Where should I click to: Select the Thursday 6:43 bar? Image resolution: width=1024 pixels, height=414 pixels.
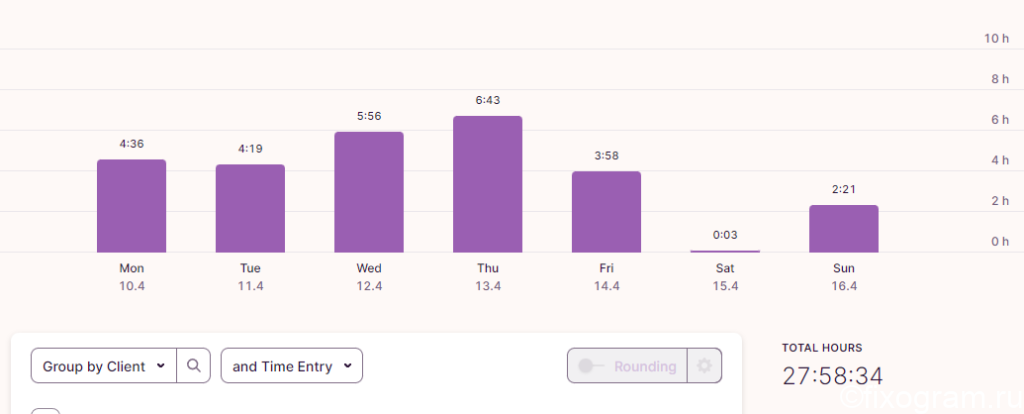pos(488,184)
